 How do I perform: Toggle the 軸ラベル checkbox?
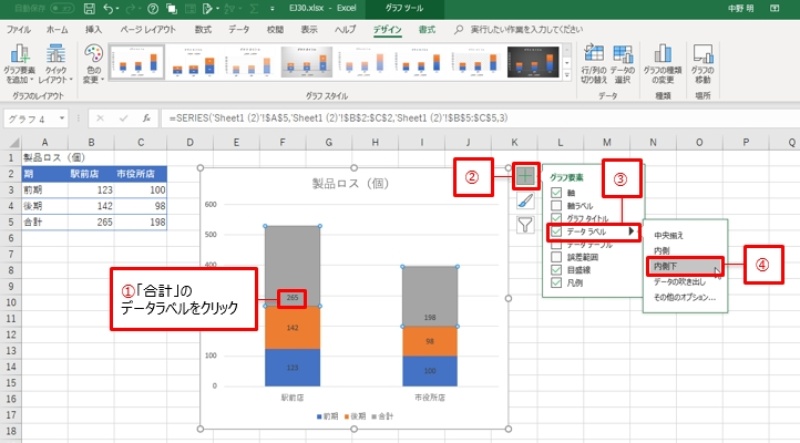(x=556, y=204)
